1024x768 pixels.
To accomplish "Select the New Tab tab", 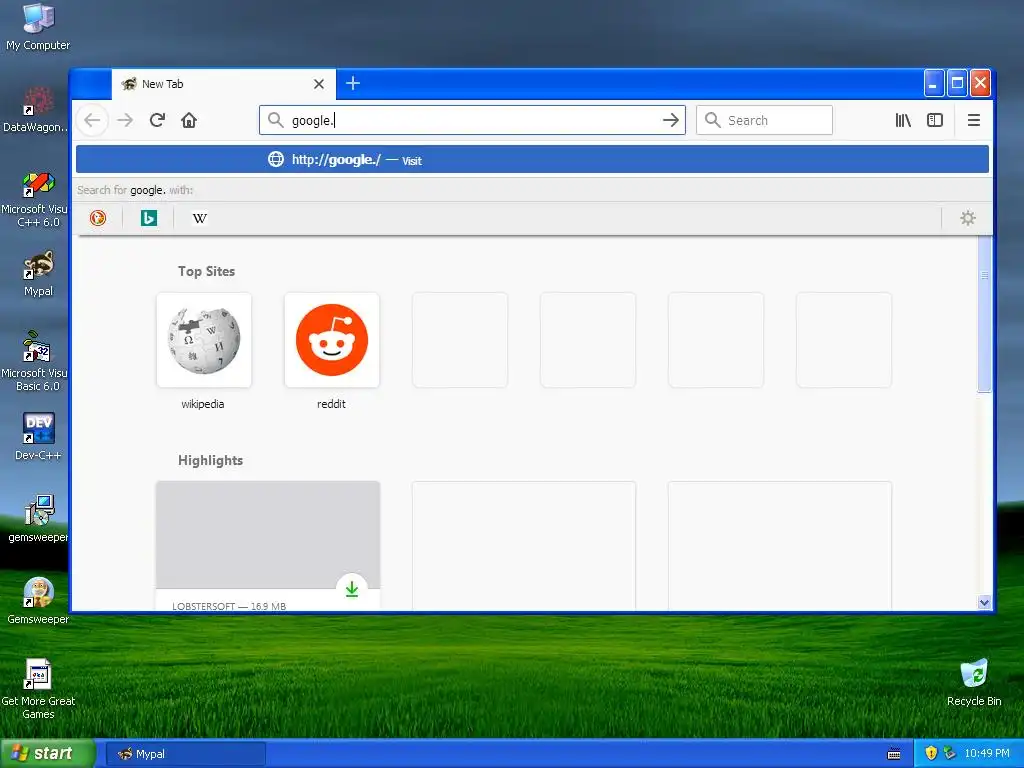I will 224,84.
